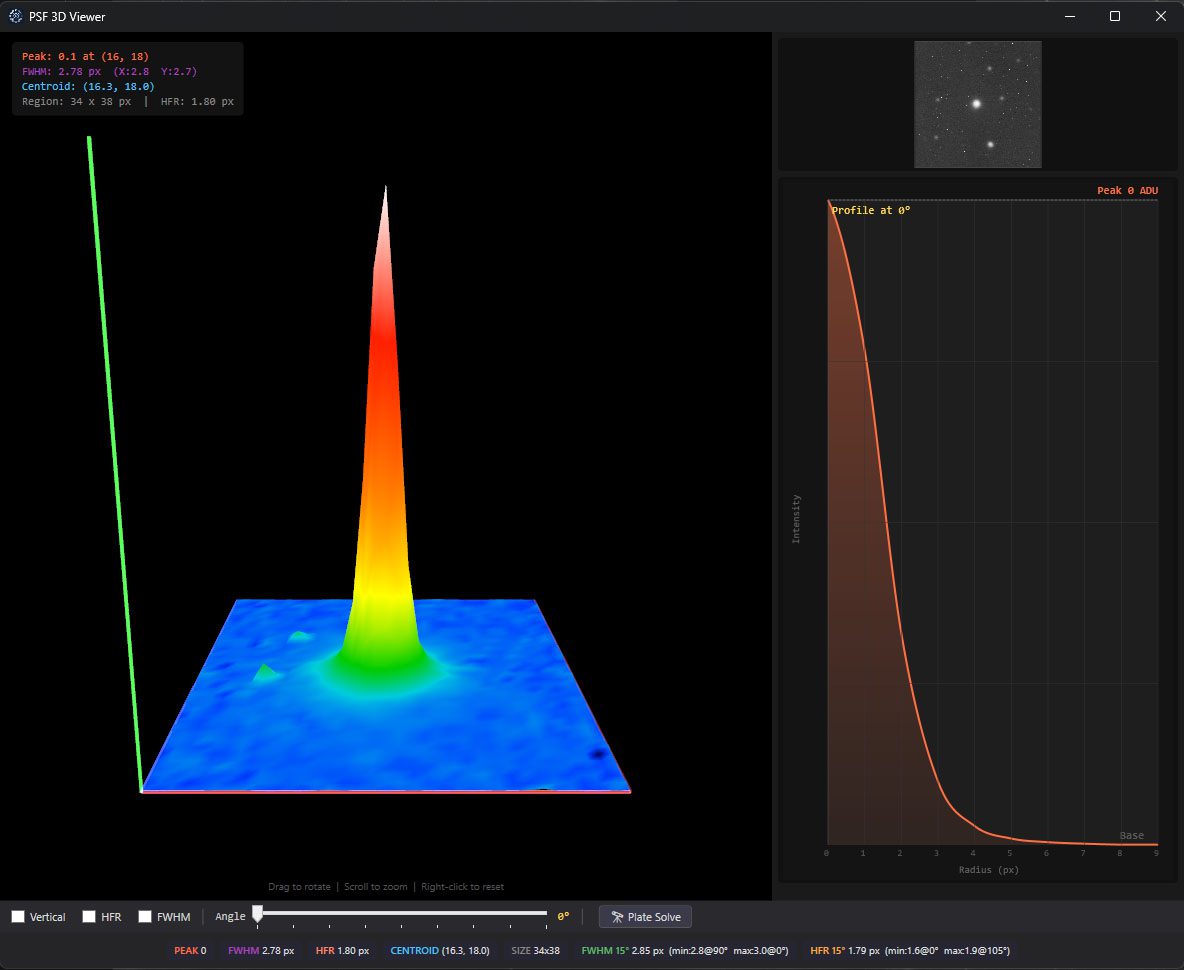Maximize the PSF 3D Viewer window
This screenshot has width=1184, height=970.
[x=1115, y=16]
